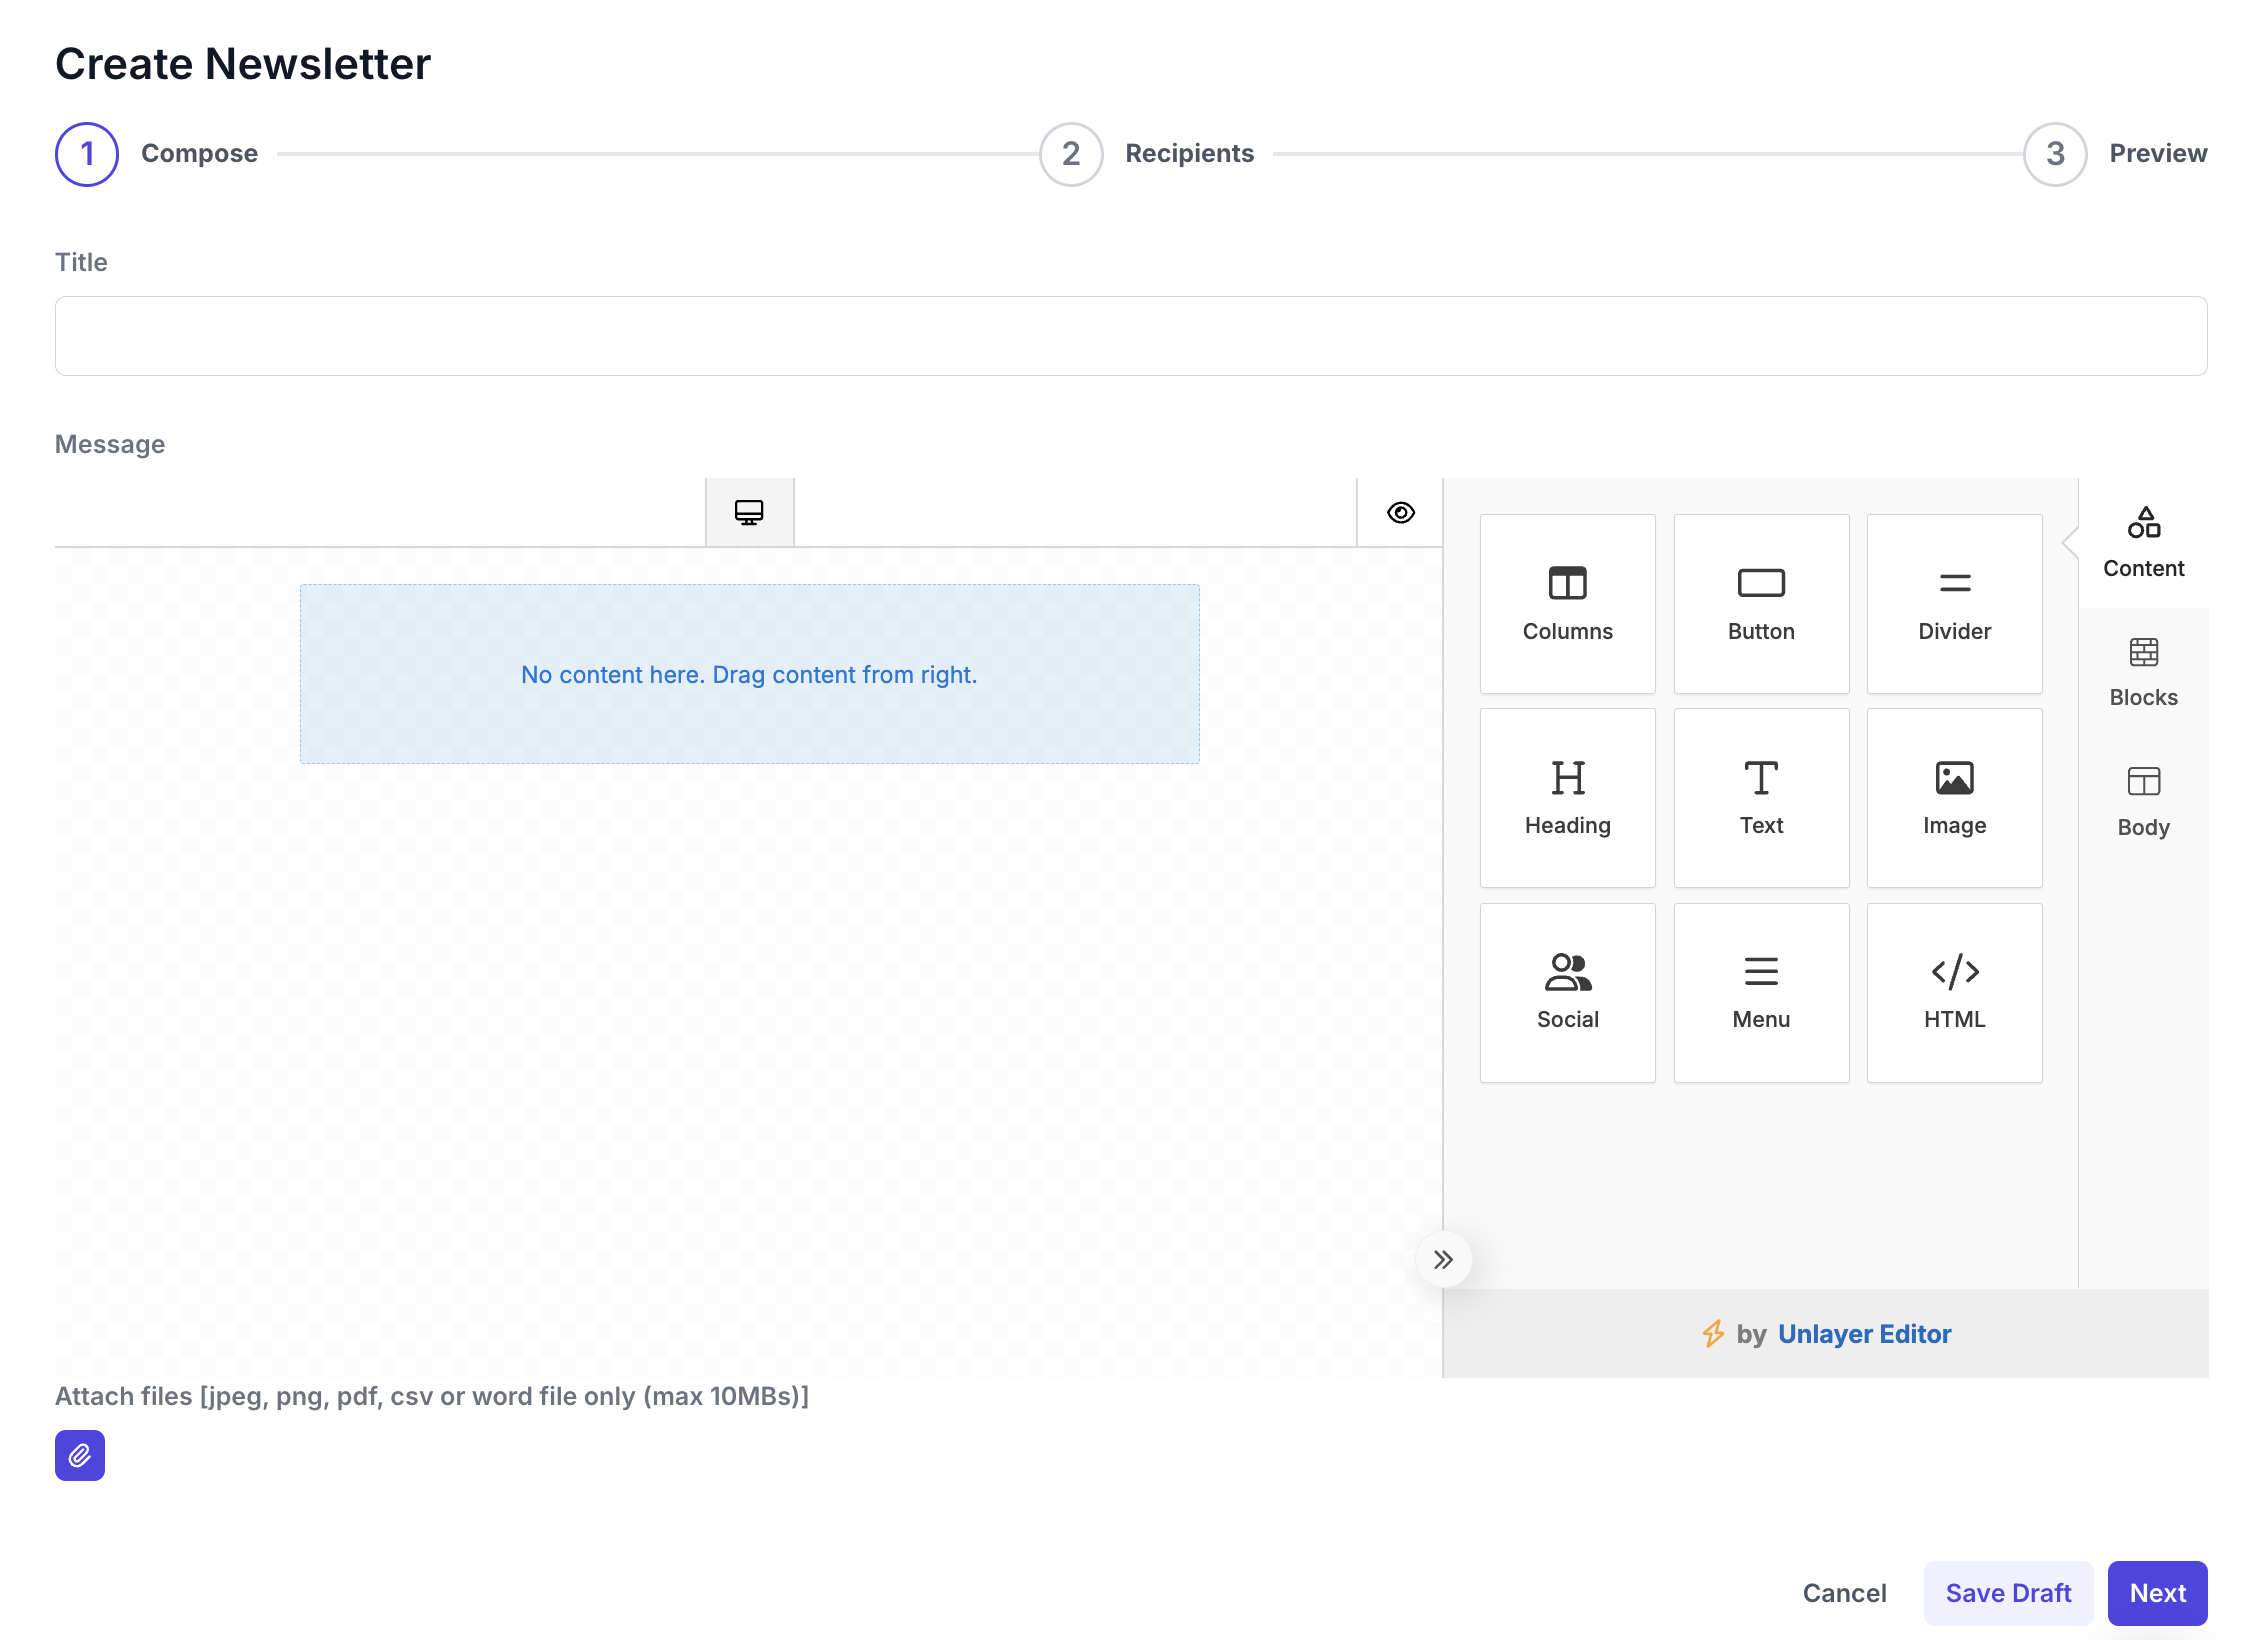Image resolution: width=2266 pixels, height=1640 pixels.
Task: Toggle the eye preview icon
Action: [1400, 512]
